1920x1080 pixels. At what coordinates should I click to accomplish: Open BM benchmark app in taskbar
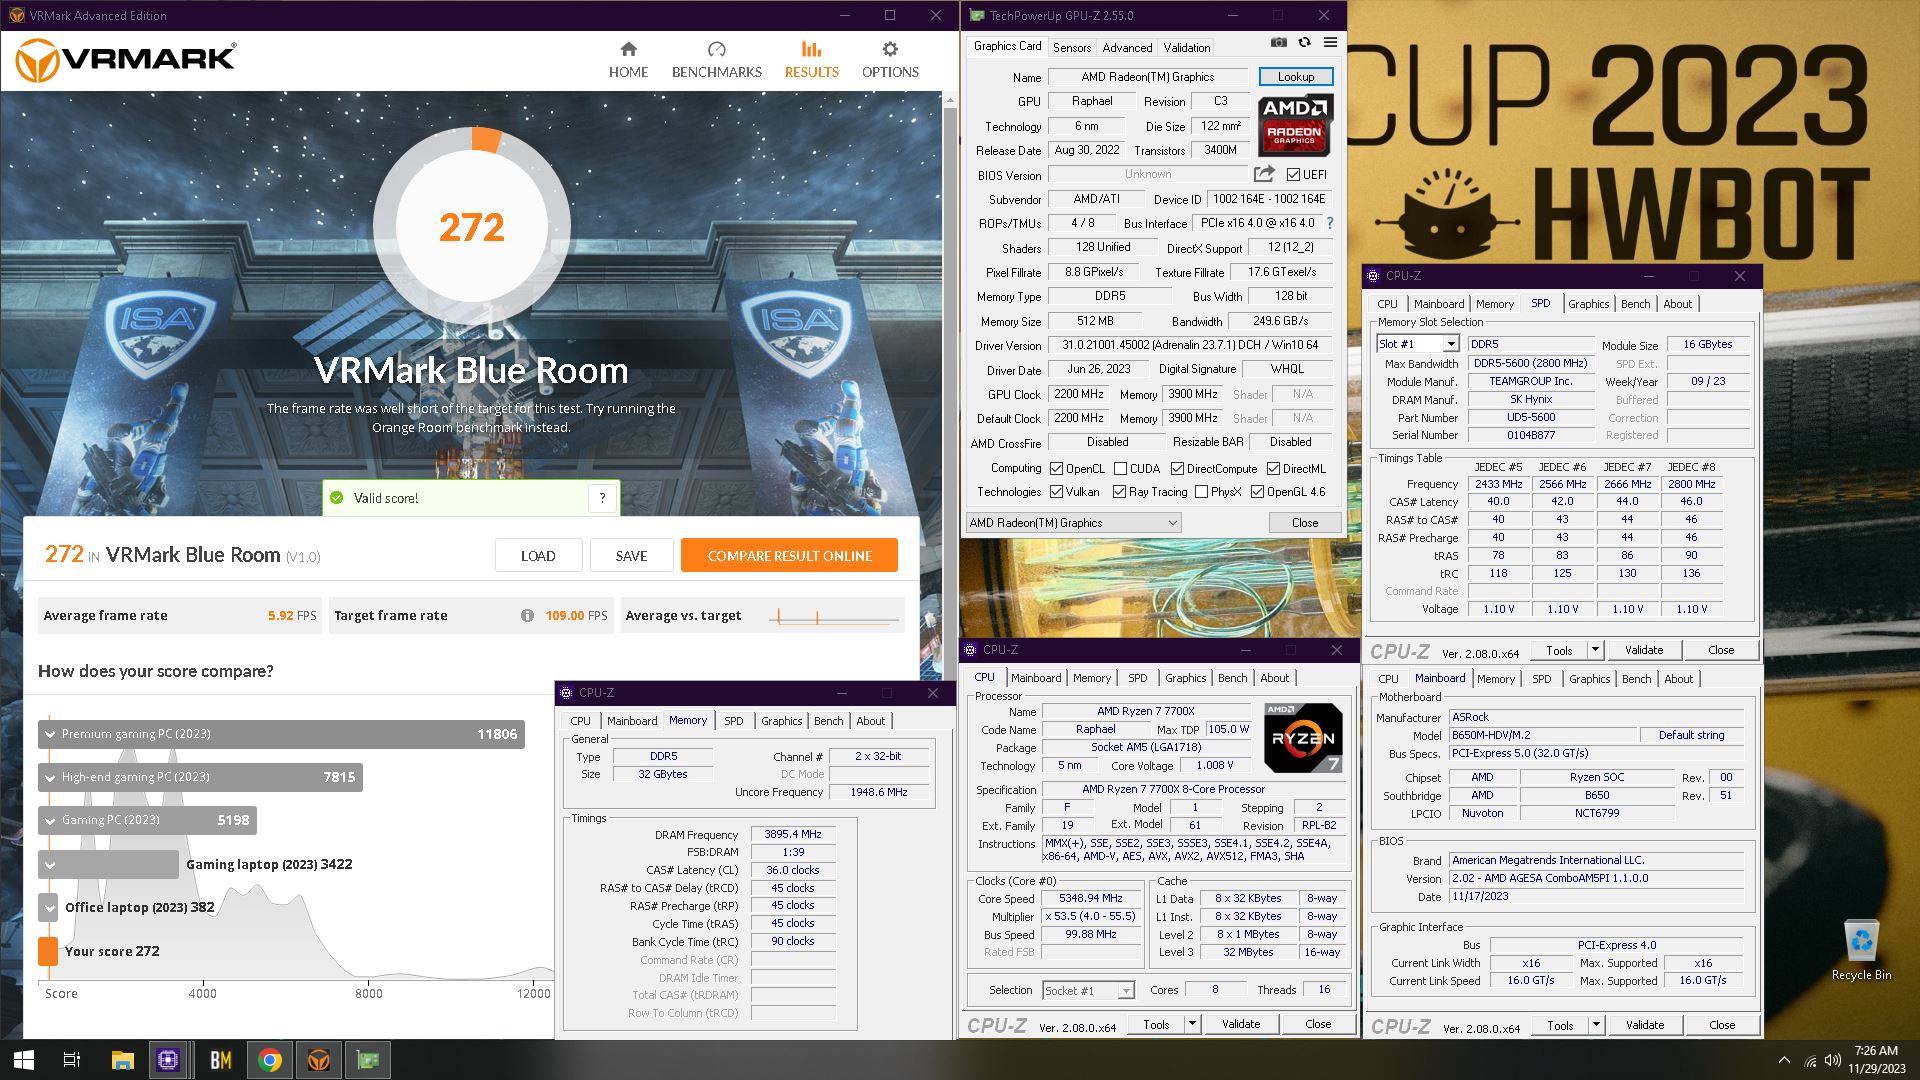tap(220, 1060)
